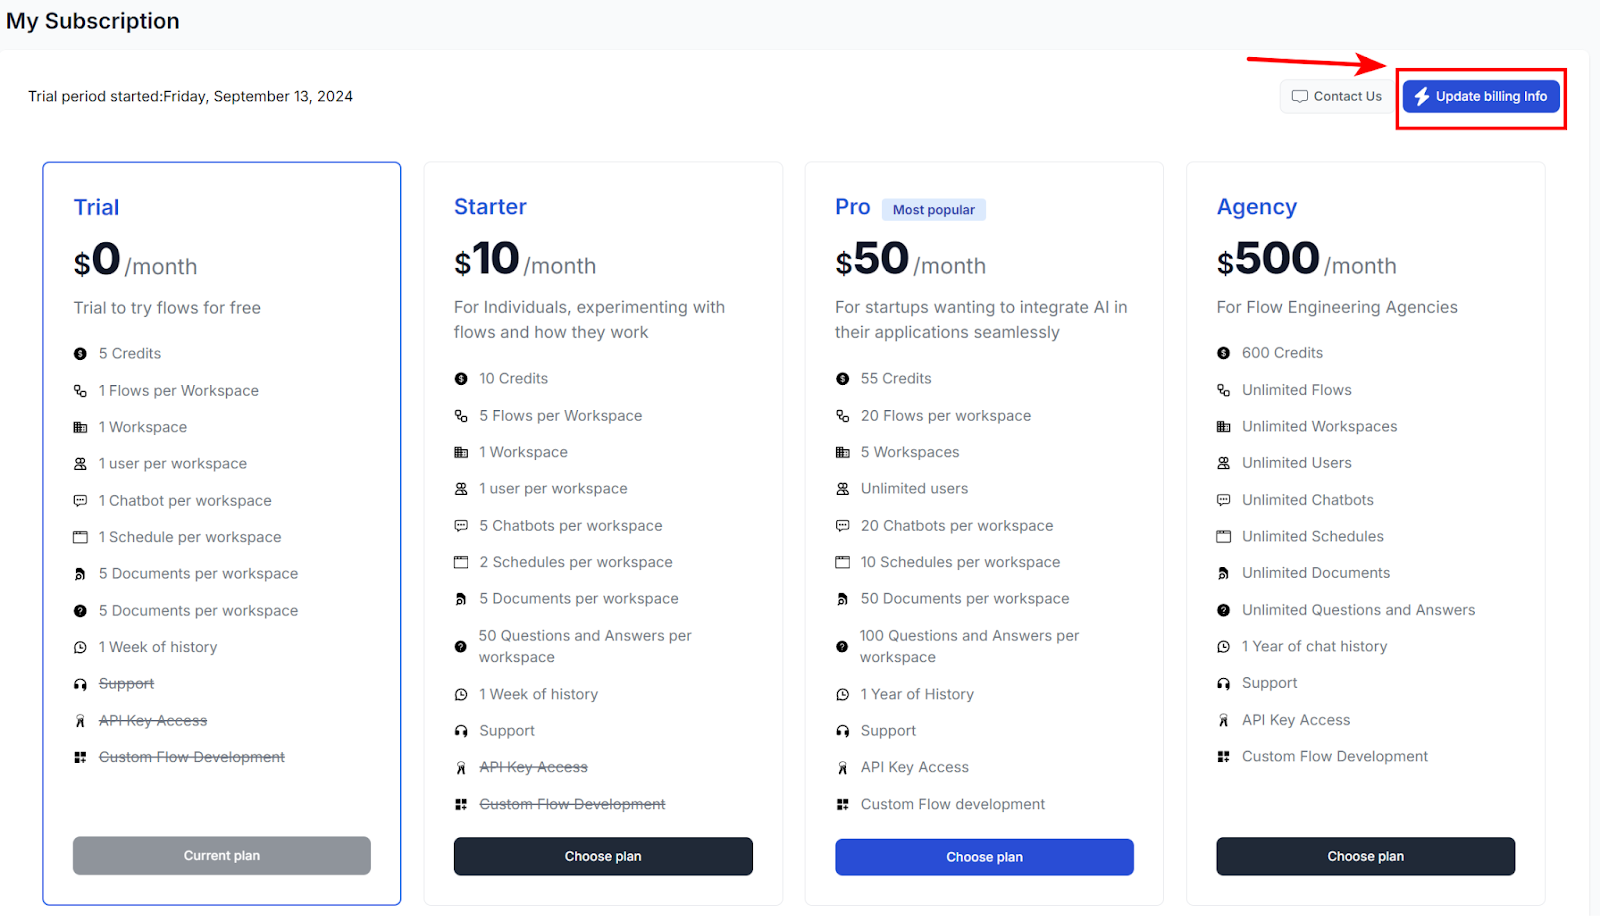Select the chatbot speech-bubble icon in Pro plan
Viewport: 1600px width, 916px height.
click(842, 525)
